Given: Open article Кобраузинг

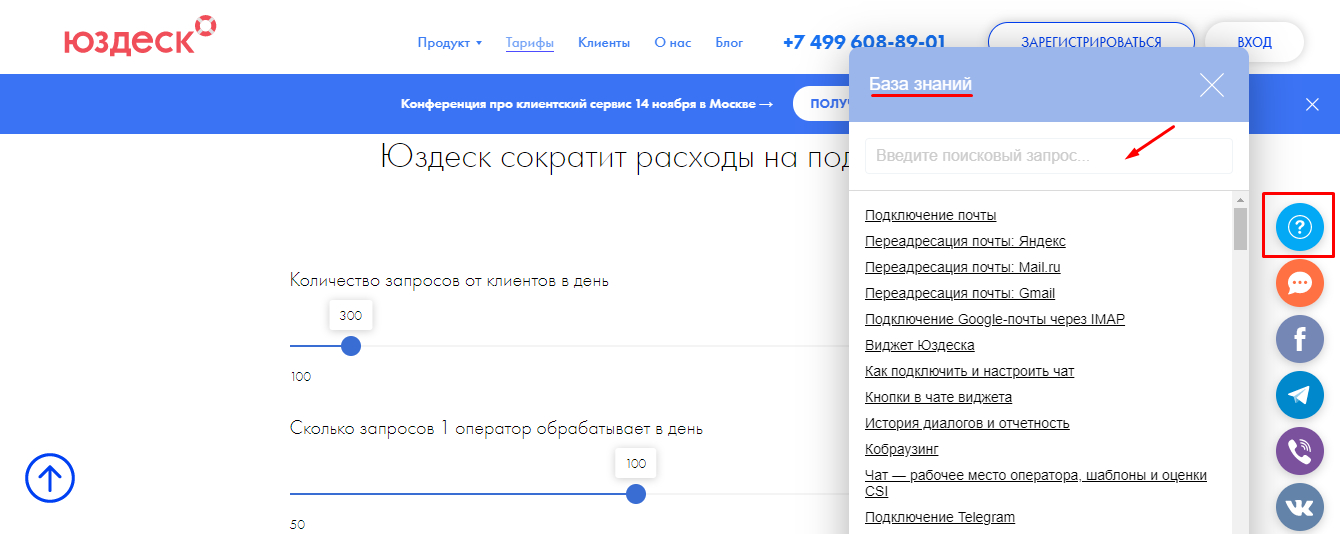Looking at the screenshot, I should click(901, 449).
